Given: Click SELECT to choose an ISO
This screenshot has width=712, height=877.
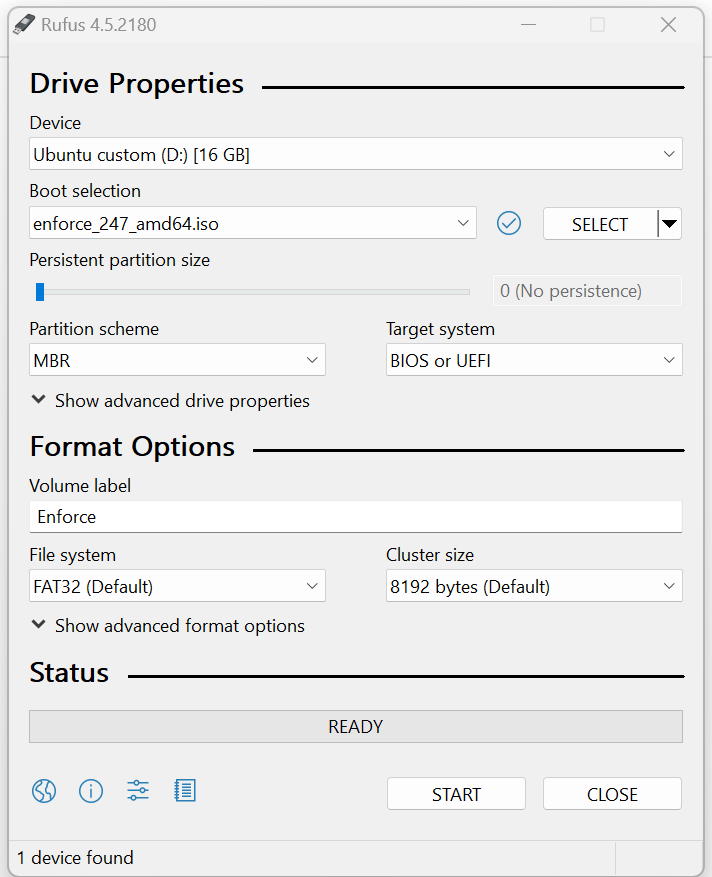Looking at the screenshot, I should (597, 223).
